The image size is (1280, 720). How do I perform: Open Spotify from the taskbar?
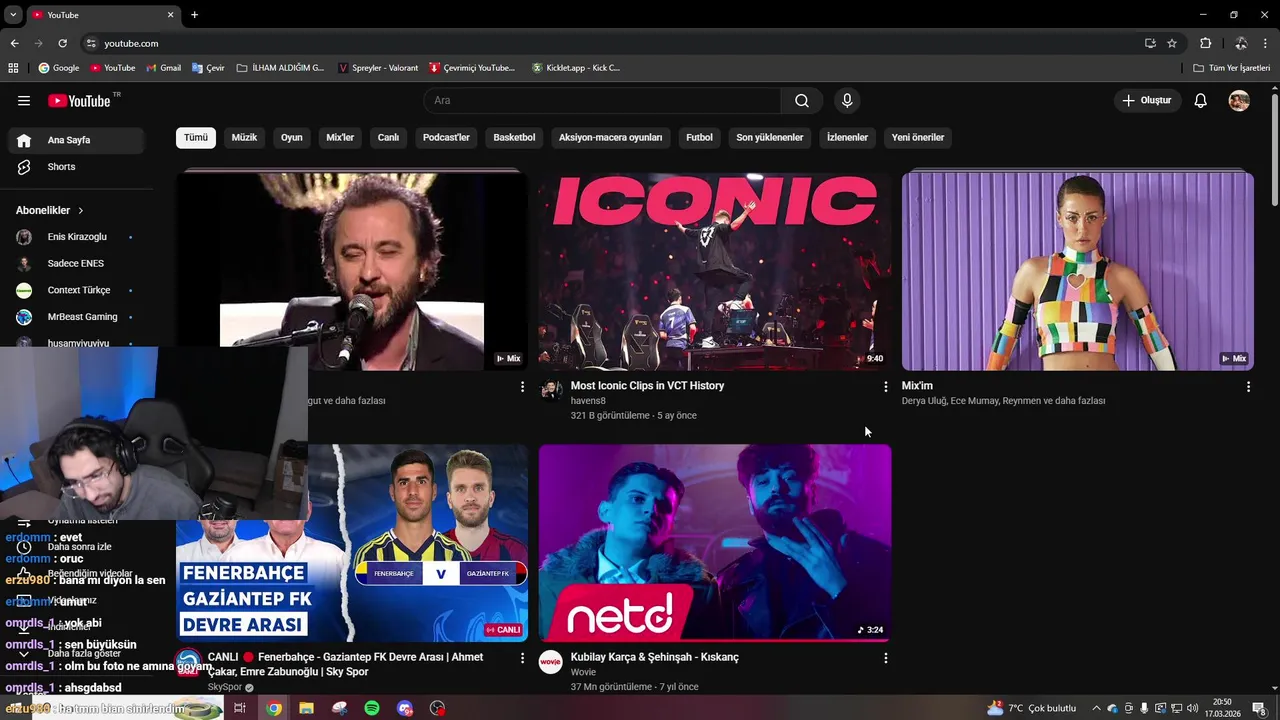click(x=372, y=708)
